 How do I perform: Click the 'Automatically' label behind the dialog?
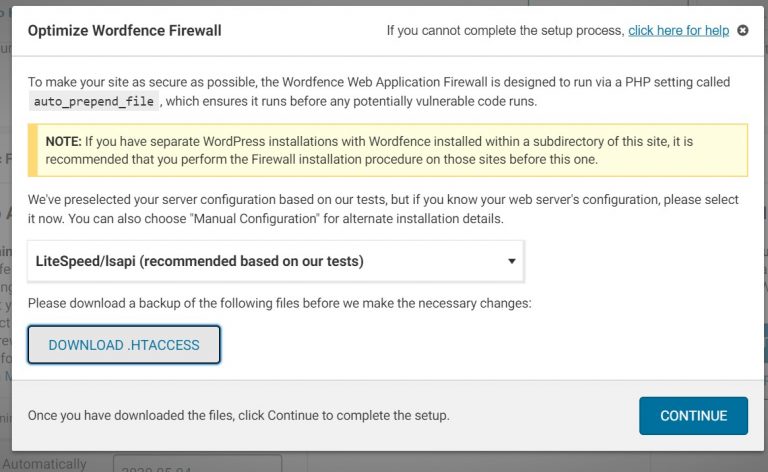[45, 464]
